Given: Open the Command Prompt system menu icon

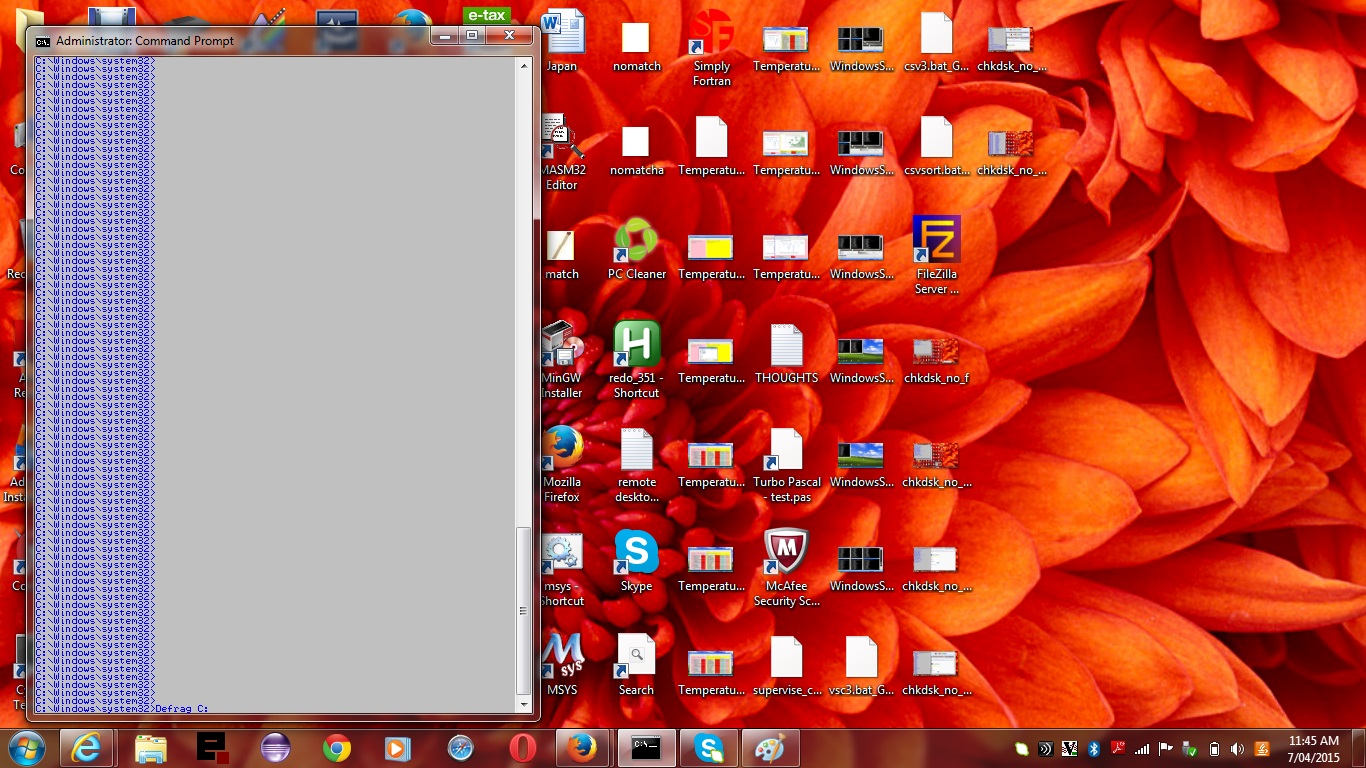Looking at the screenshot, I should [x=42, y=41].
